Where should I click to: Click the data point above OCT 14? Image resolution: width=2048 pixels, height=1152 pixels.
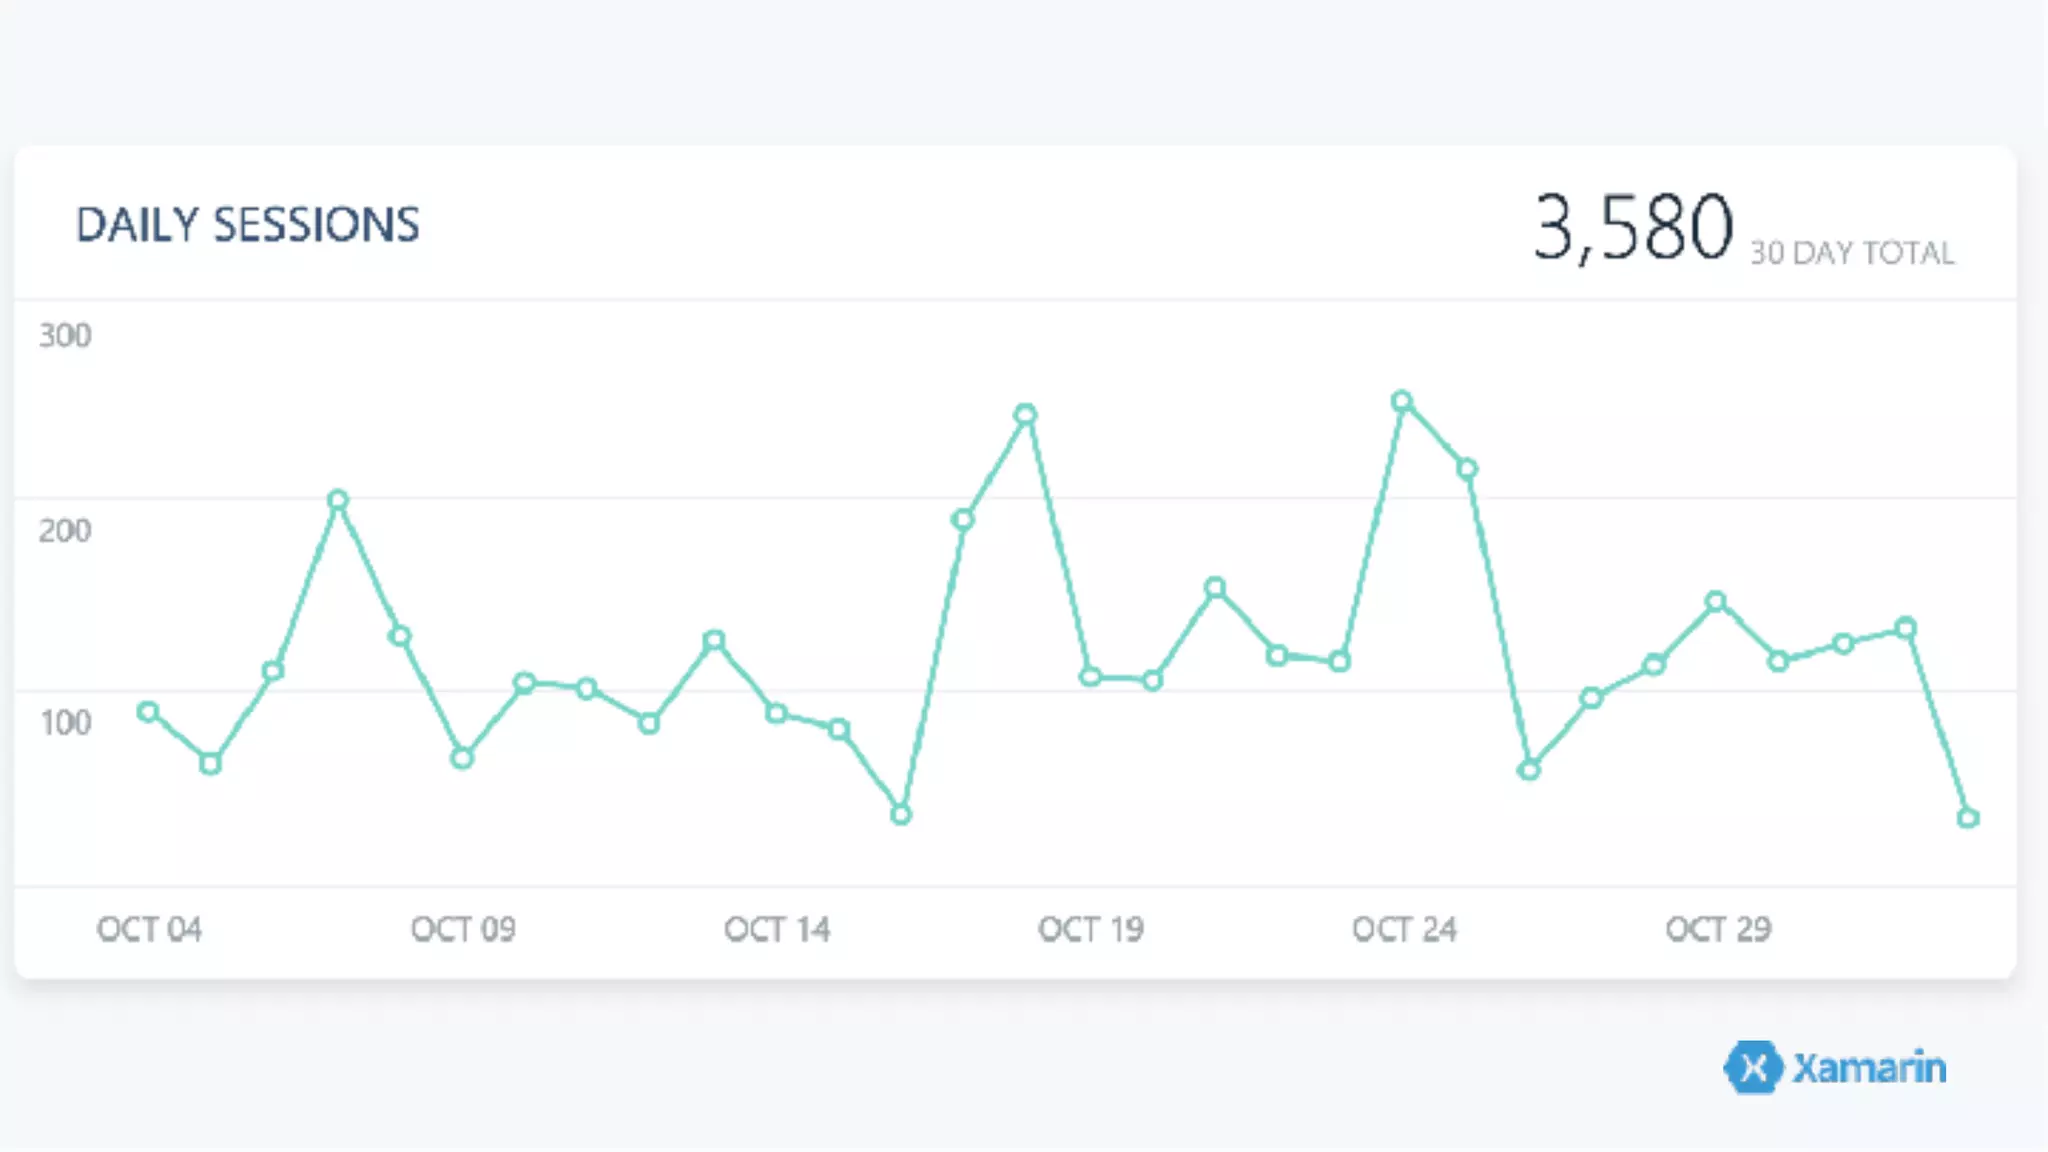[x=776, y=713]
